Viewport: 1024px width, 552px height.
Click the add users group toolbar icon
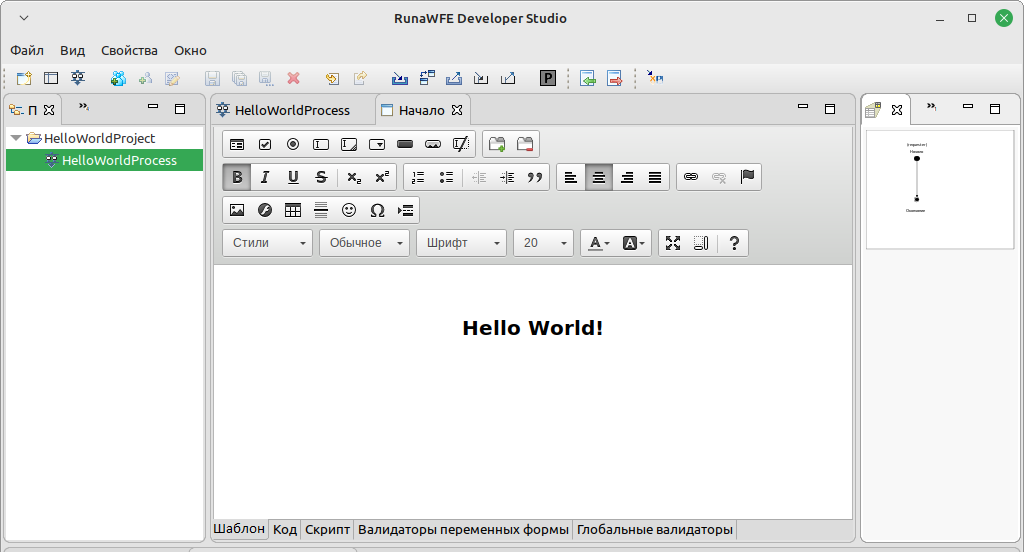point(118,78)
